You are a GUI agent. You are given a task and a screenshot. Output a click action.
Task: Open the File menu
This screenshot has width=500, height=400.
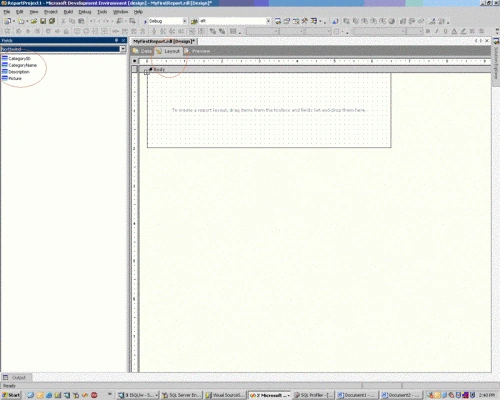click(7, 12)
